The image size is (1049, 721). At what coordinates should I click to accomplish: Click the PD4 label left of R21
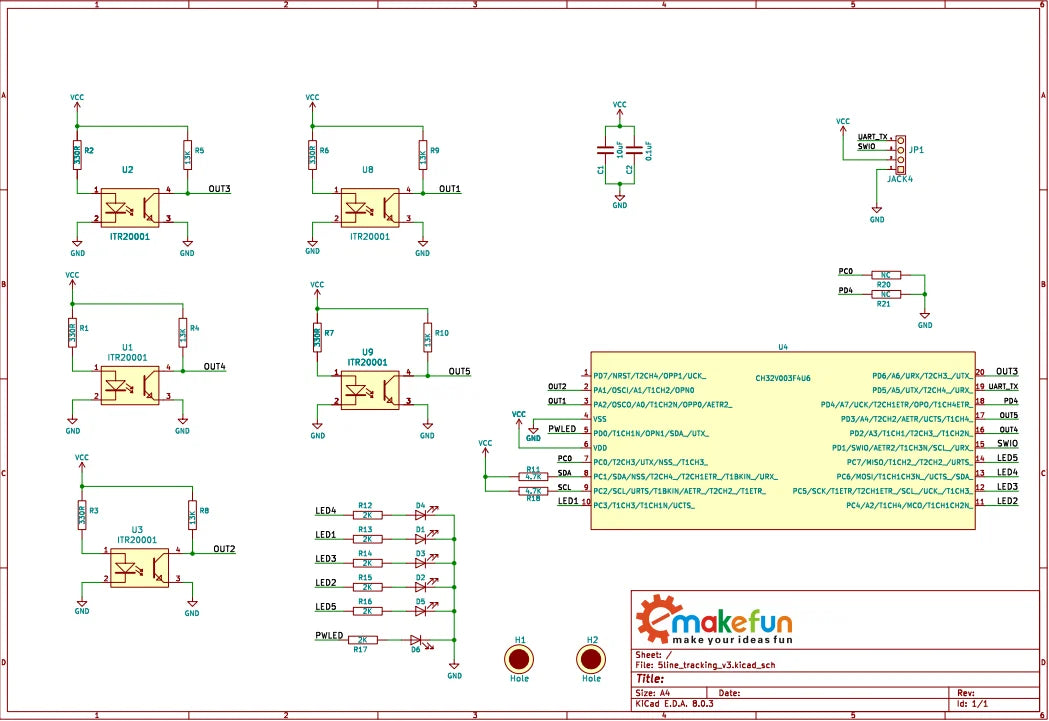click(x=846, y=290)
